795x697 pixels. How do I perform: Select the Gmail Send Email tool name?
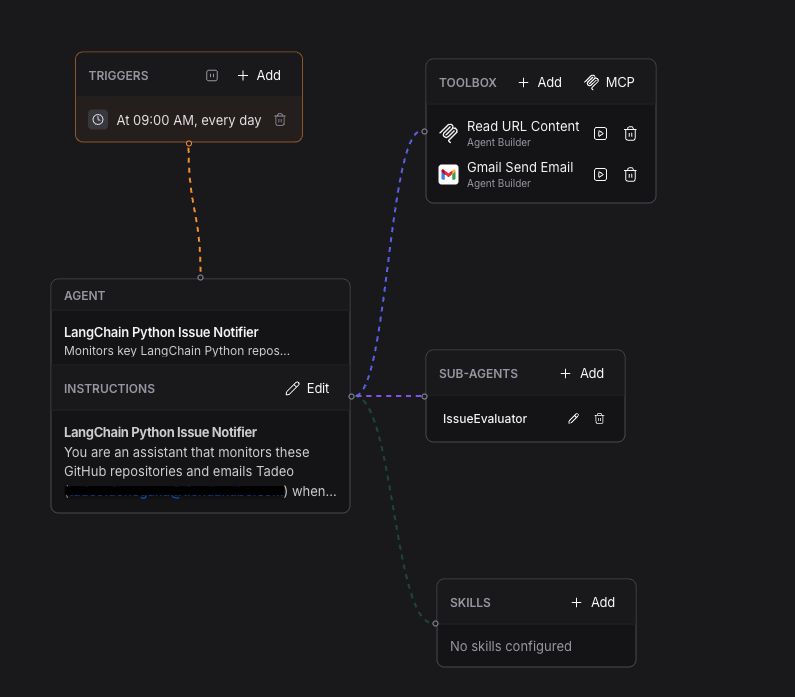click(x=520, y=167)
